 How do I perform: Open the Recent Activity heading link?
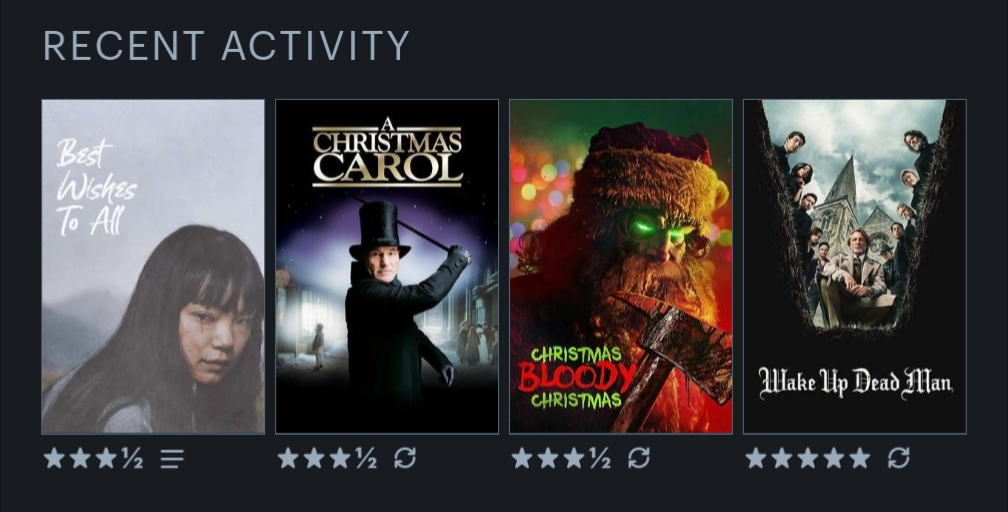226,46
